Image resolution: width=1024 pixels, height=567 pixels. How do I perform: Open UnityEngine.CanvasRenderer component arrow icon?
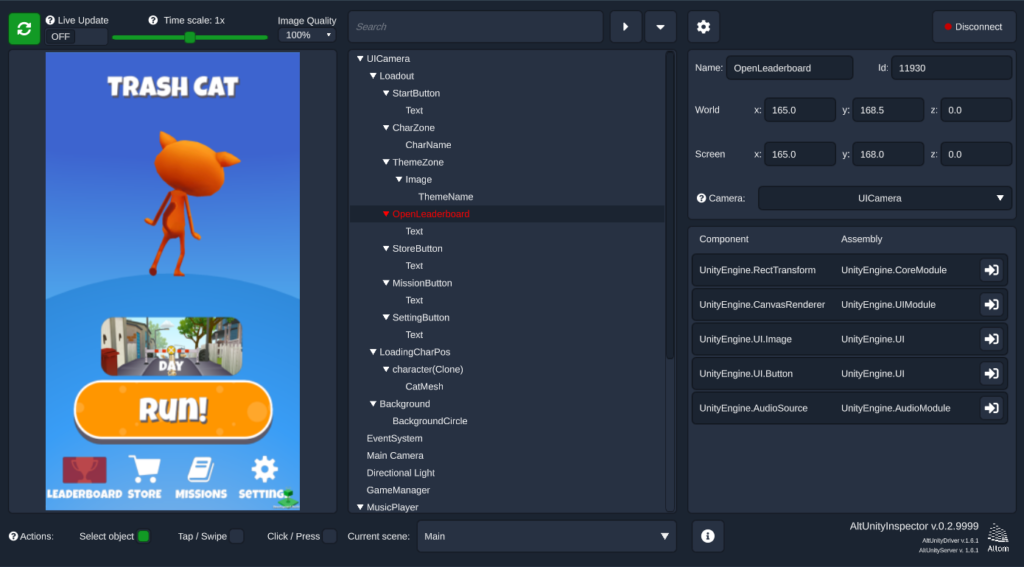point(991,304)
